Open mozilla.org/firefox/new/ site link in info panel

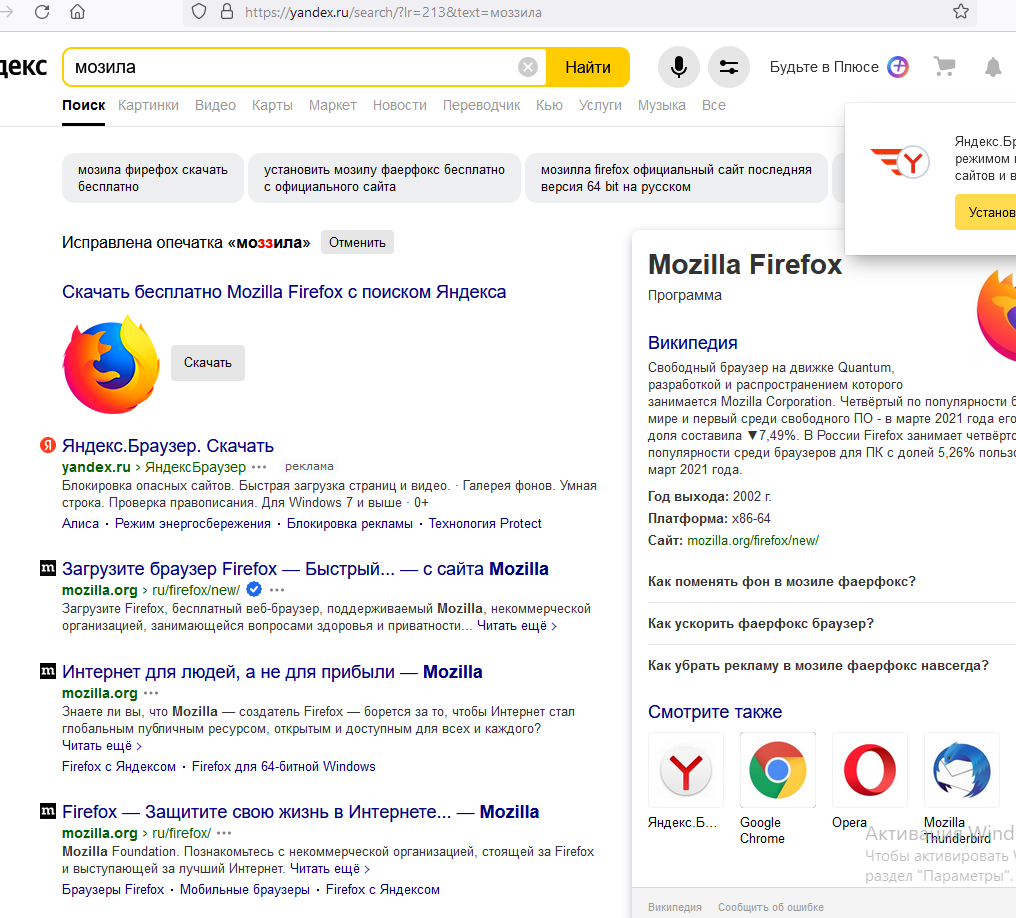(x=753, y=540)
